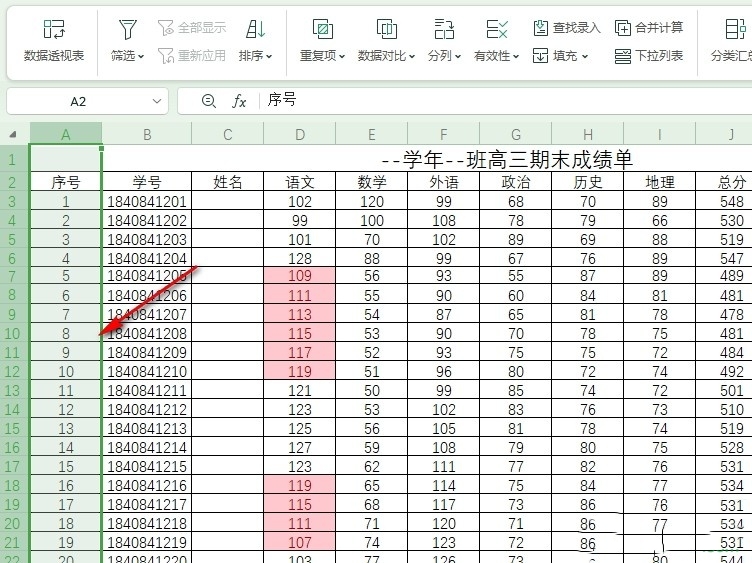The height and width of the screenshot is (563, 752).
Task: Click the 政治 header cell
Action: click(x=516, y=182)
